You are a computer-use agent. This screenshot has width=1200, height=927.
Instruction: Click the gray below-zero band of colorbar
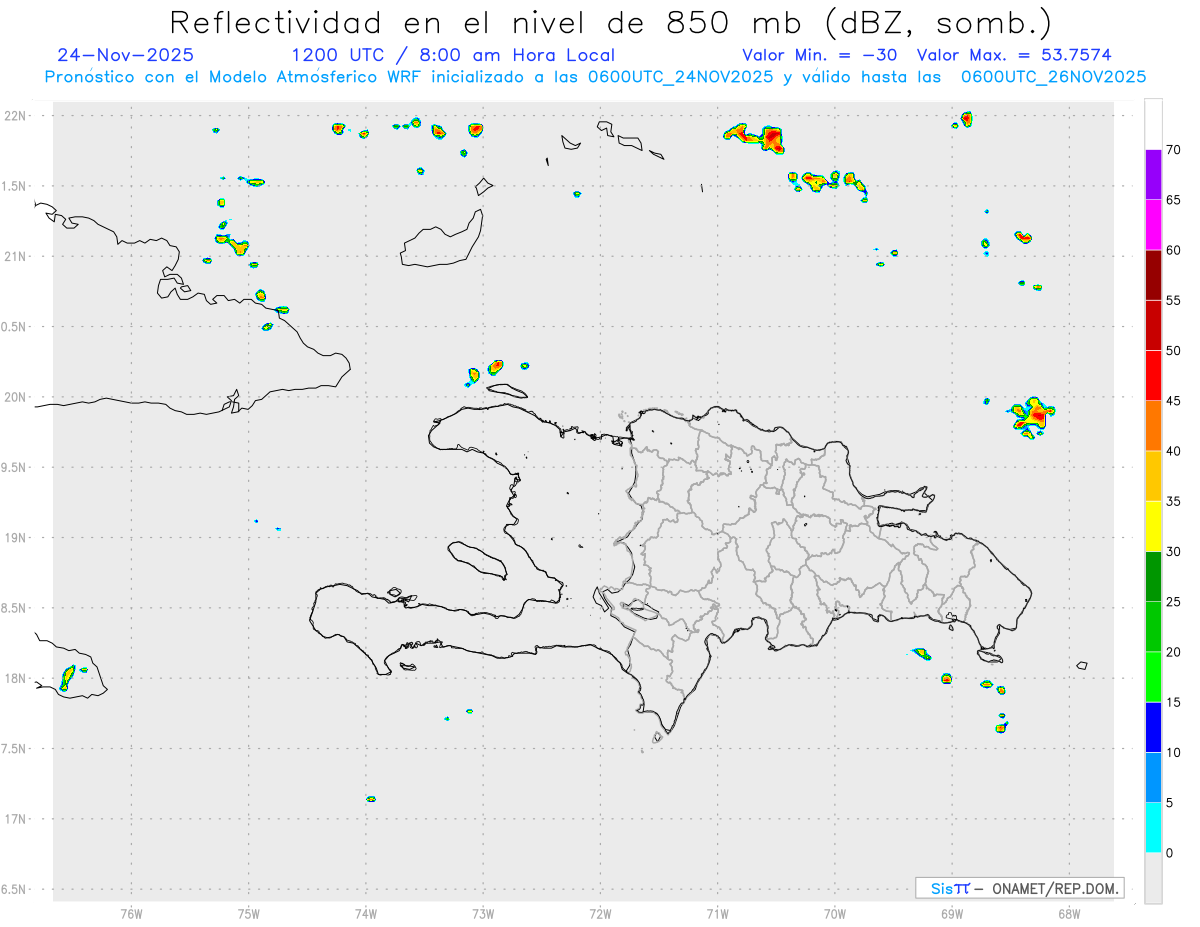tap(1153, 878)
